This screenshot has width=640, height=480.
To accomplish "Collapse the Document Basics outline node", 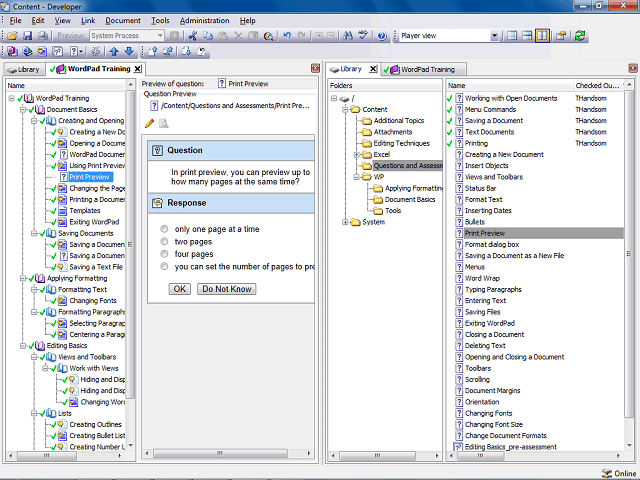I will (23, 109).
